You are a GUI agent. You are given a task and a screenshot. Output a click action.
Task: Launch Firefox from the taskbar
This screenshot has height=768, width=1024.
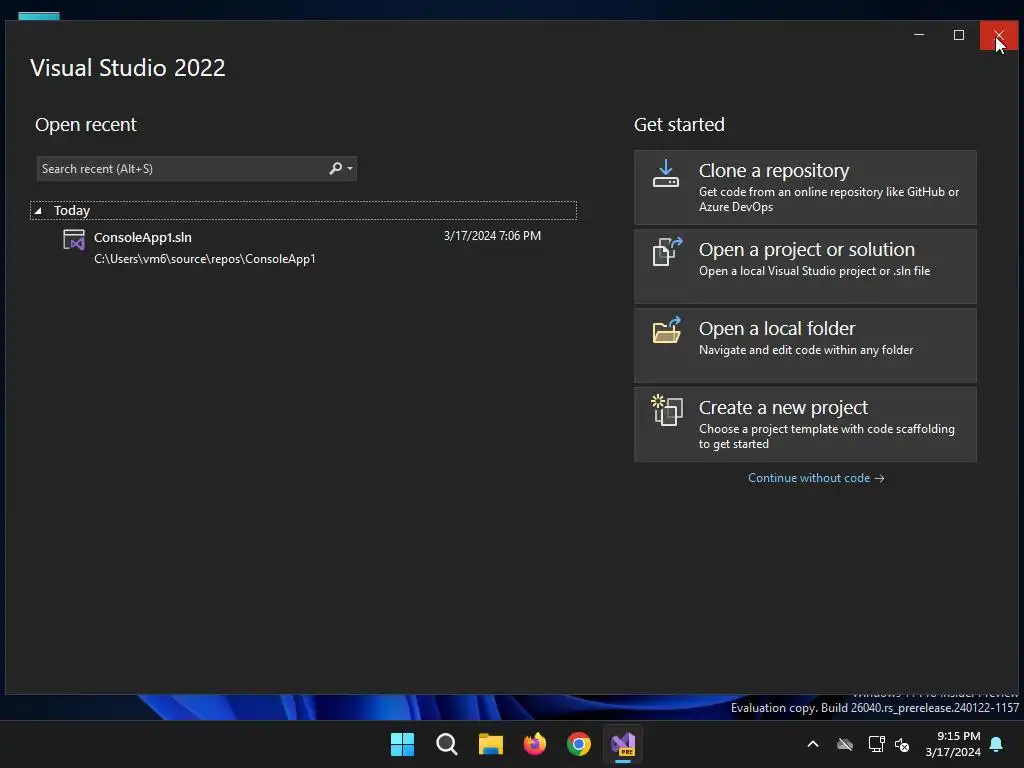coord(535,744)
